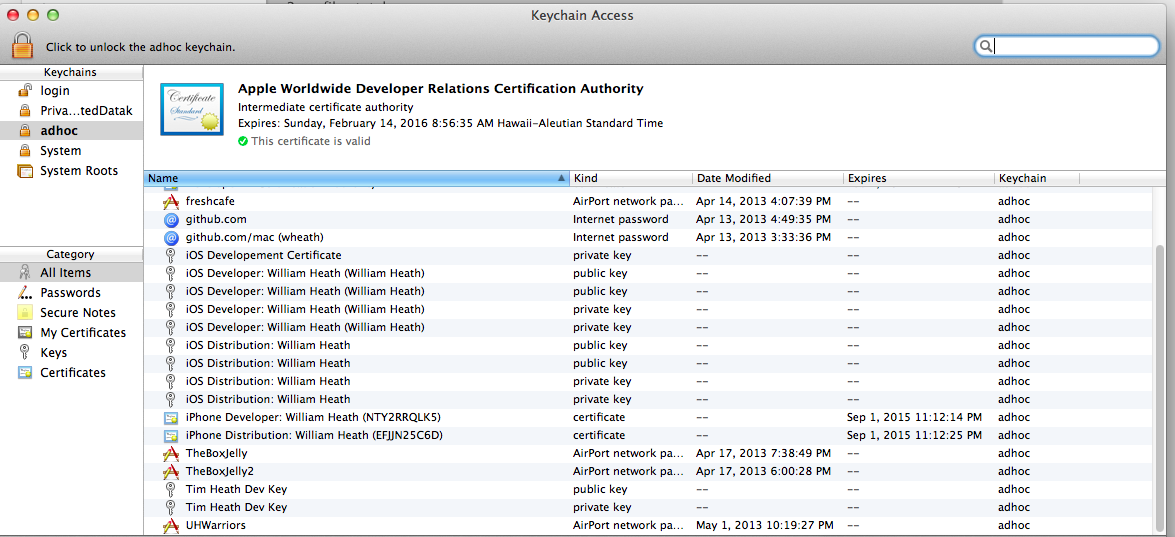Click the Keychain column header

coord(1037,178)
